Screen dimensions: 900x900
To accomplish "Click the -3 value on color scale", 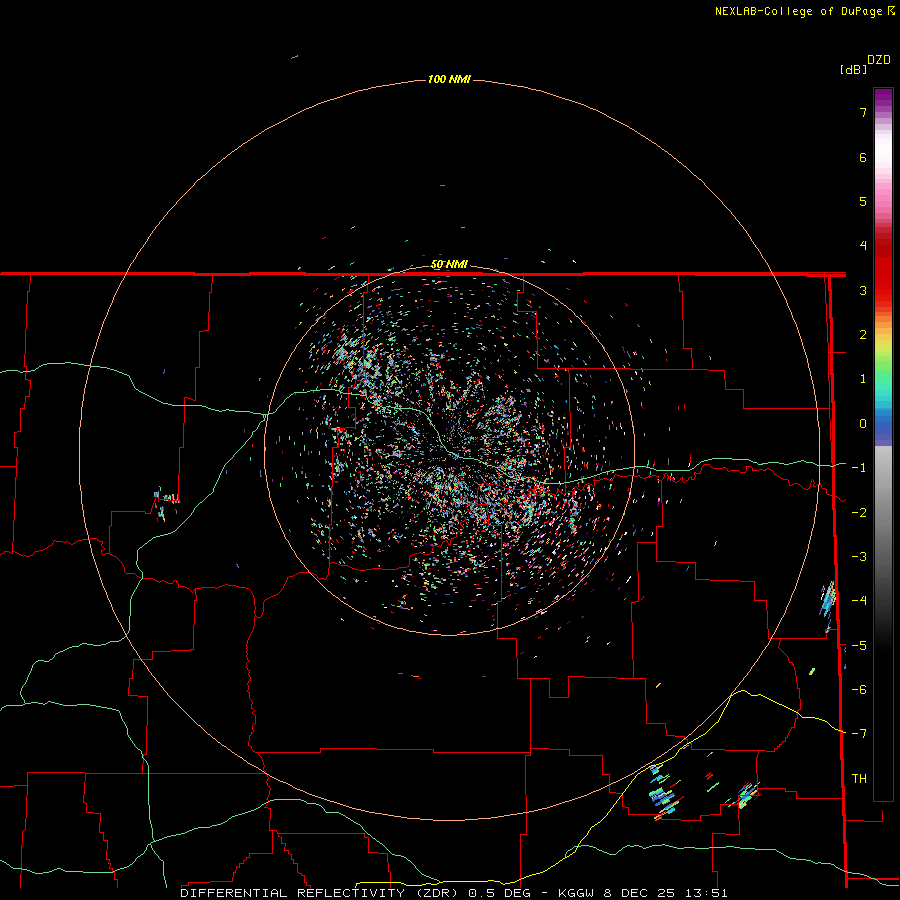I will 859,557.
